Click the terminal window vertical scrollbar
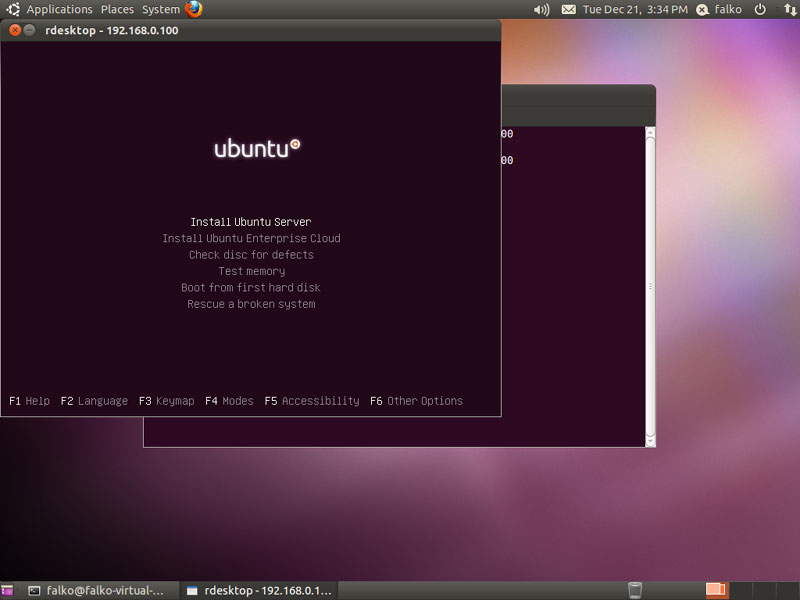The image size is (800, 600). pos(650,285)
